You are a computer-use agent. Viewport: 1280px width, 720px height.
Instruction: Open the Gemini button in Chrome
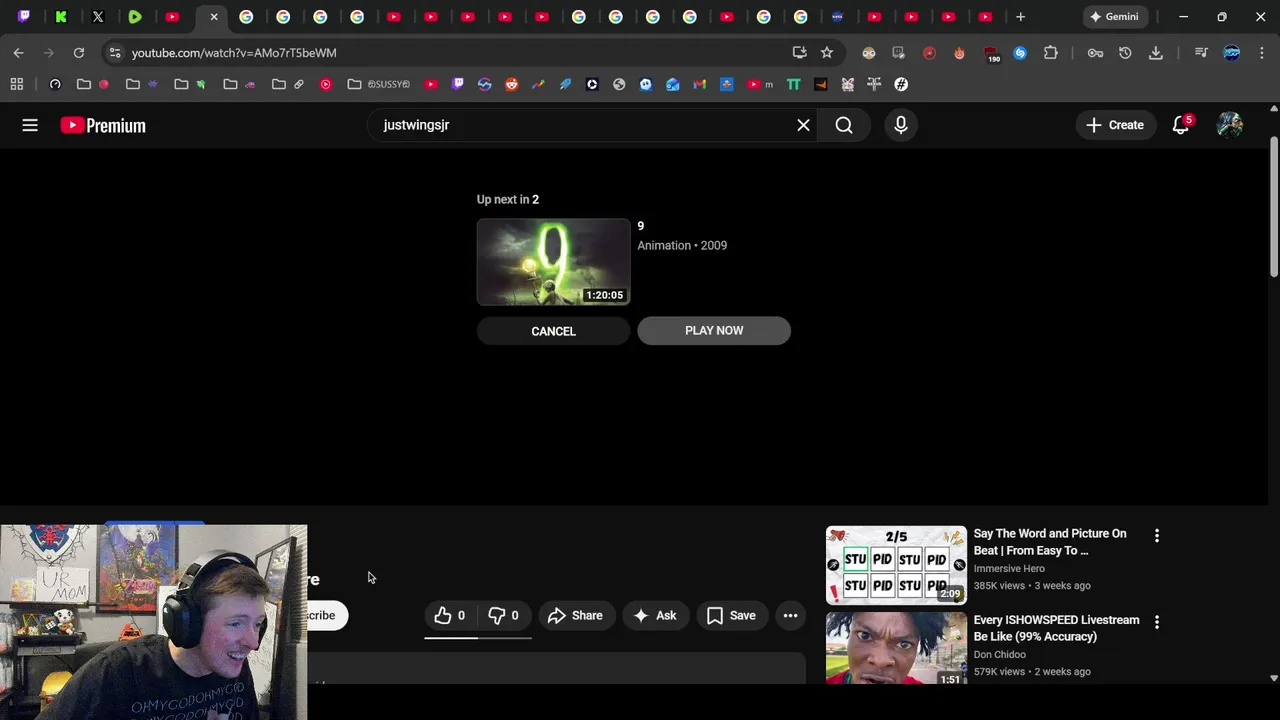click(1114, 17)
